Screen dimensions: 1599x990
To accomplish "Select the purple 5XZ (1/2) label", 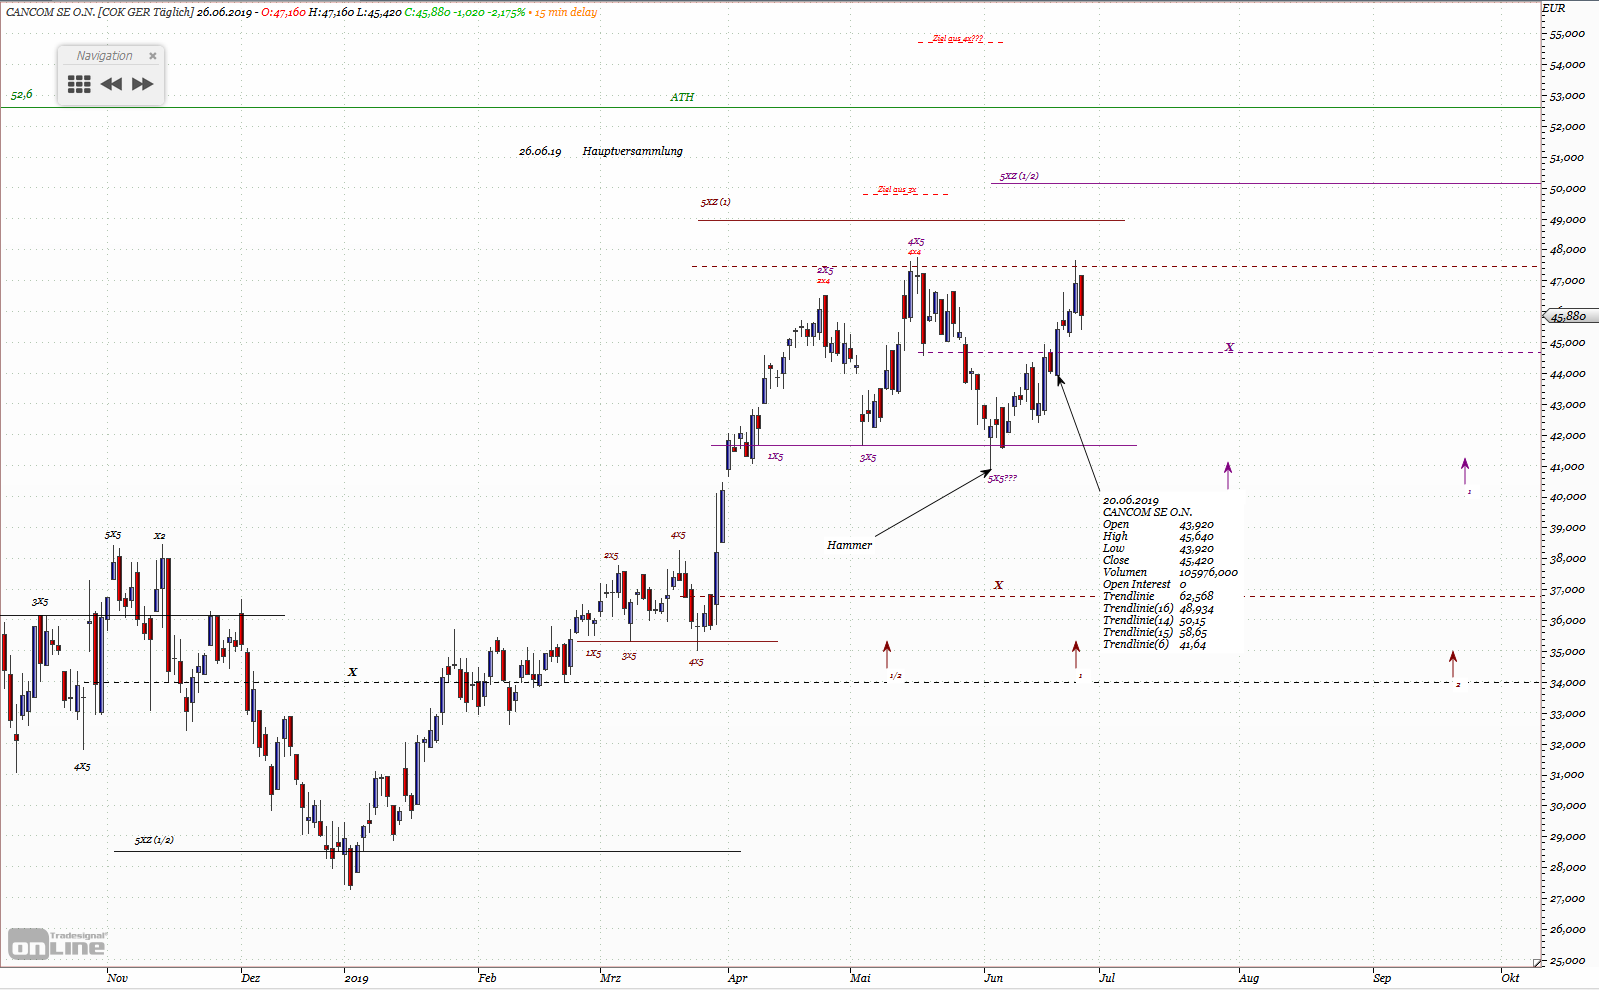I will [1019, 176].
